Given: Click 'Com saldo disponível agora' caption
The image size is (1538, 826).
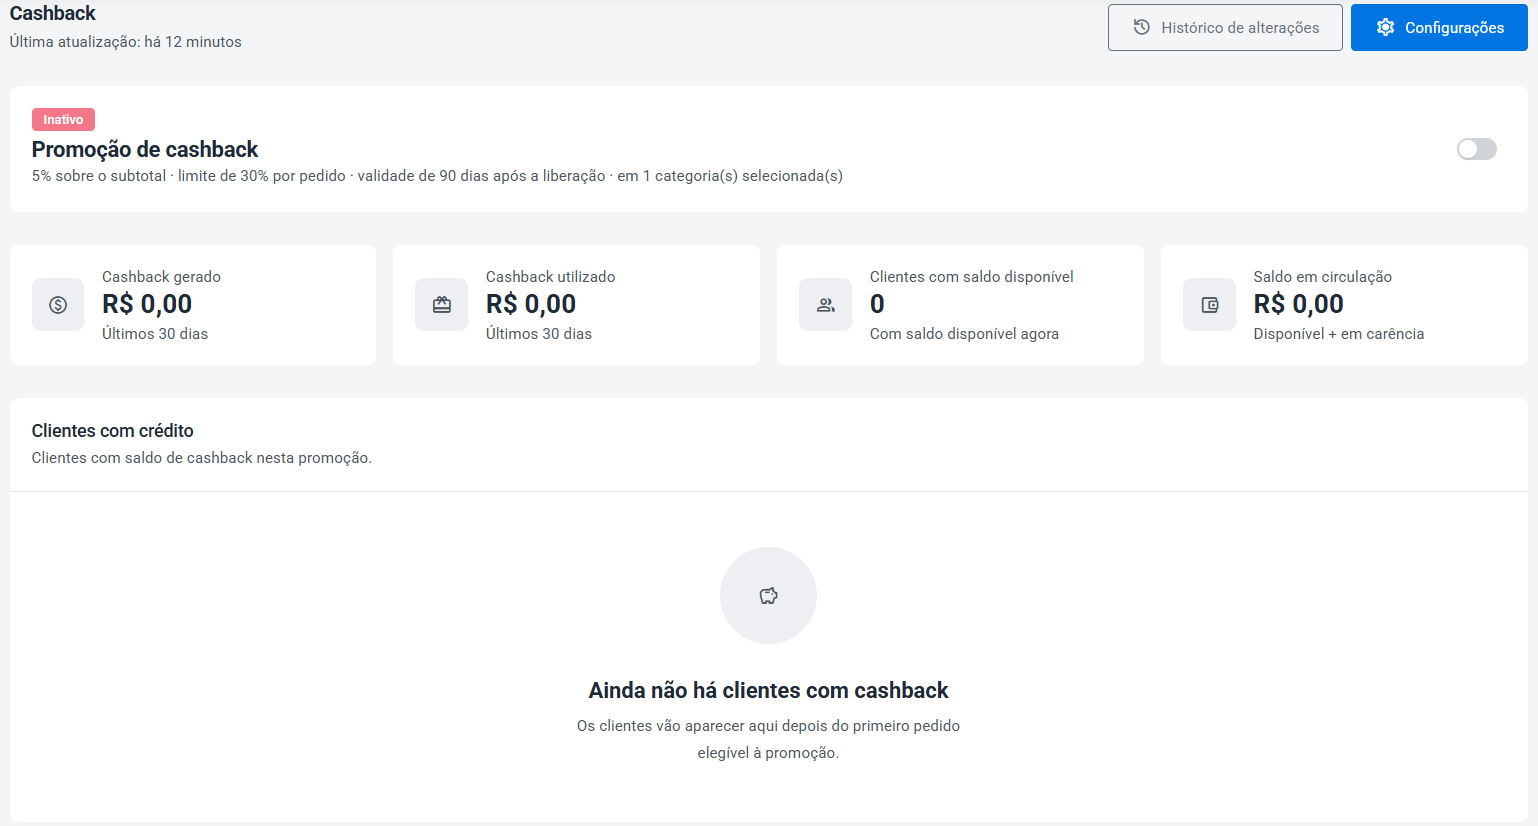Looking at the screenshot, I should (x=964, y=334).
